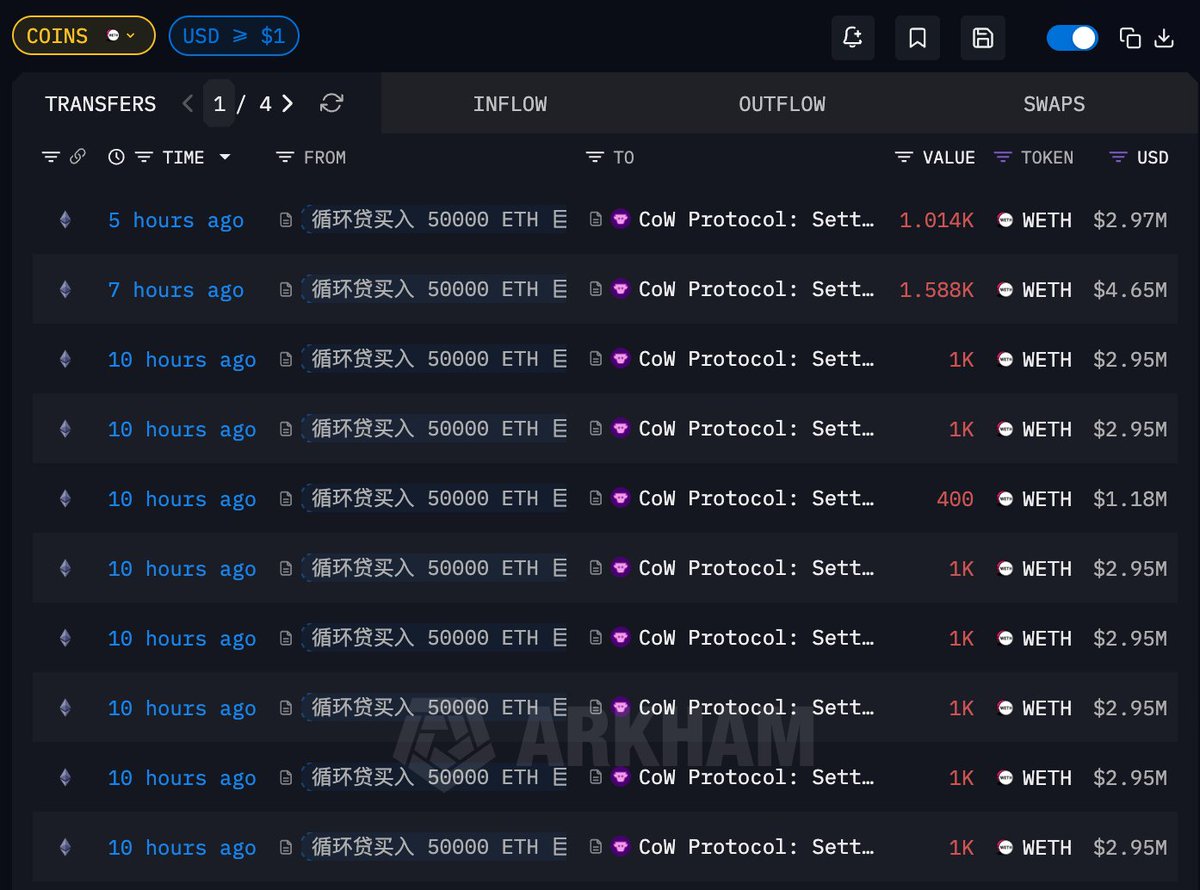
Task: Go to the next transfers page
Action: 288,104
